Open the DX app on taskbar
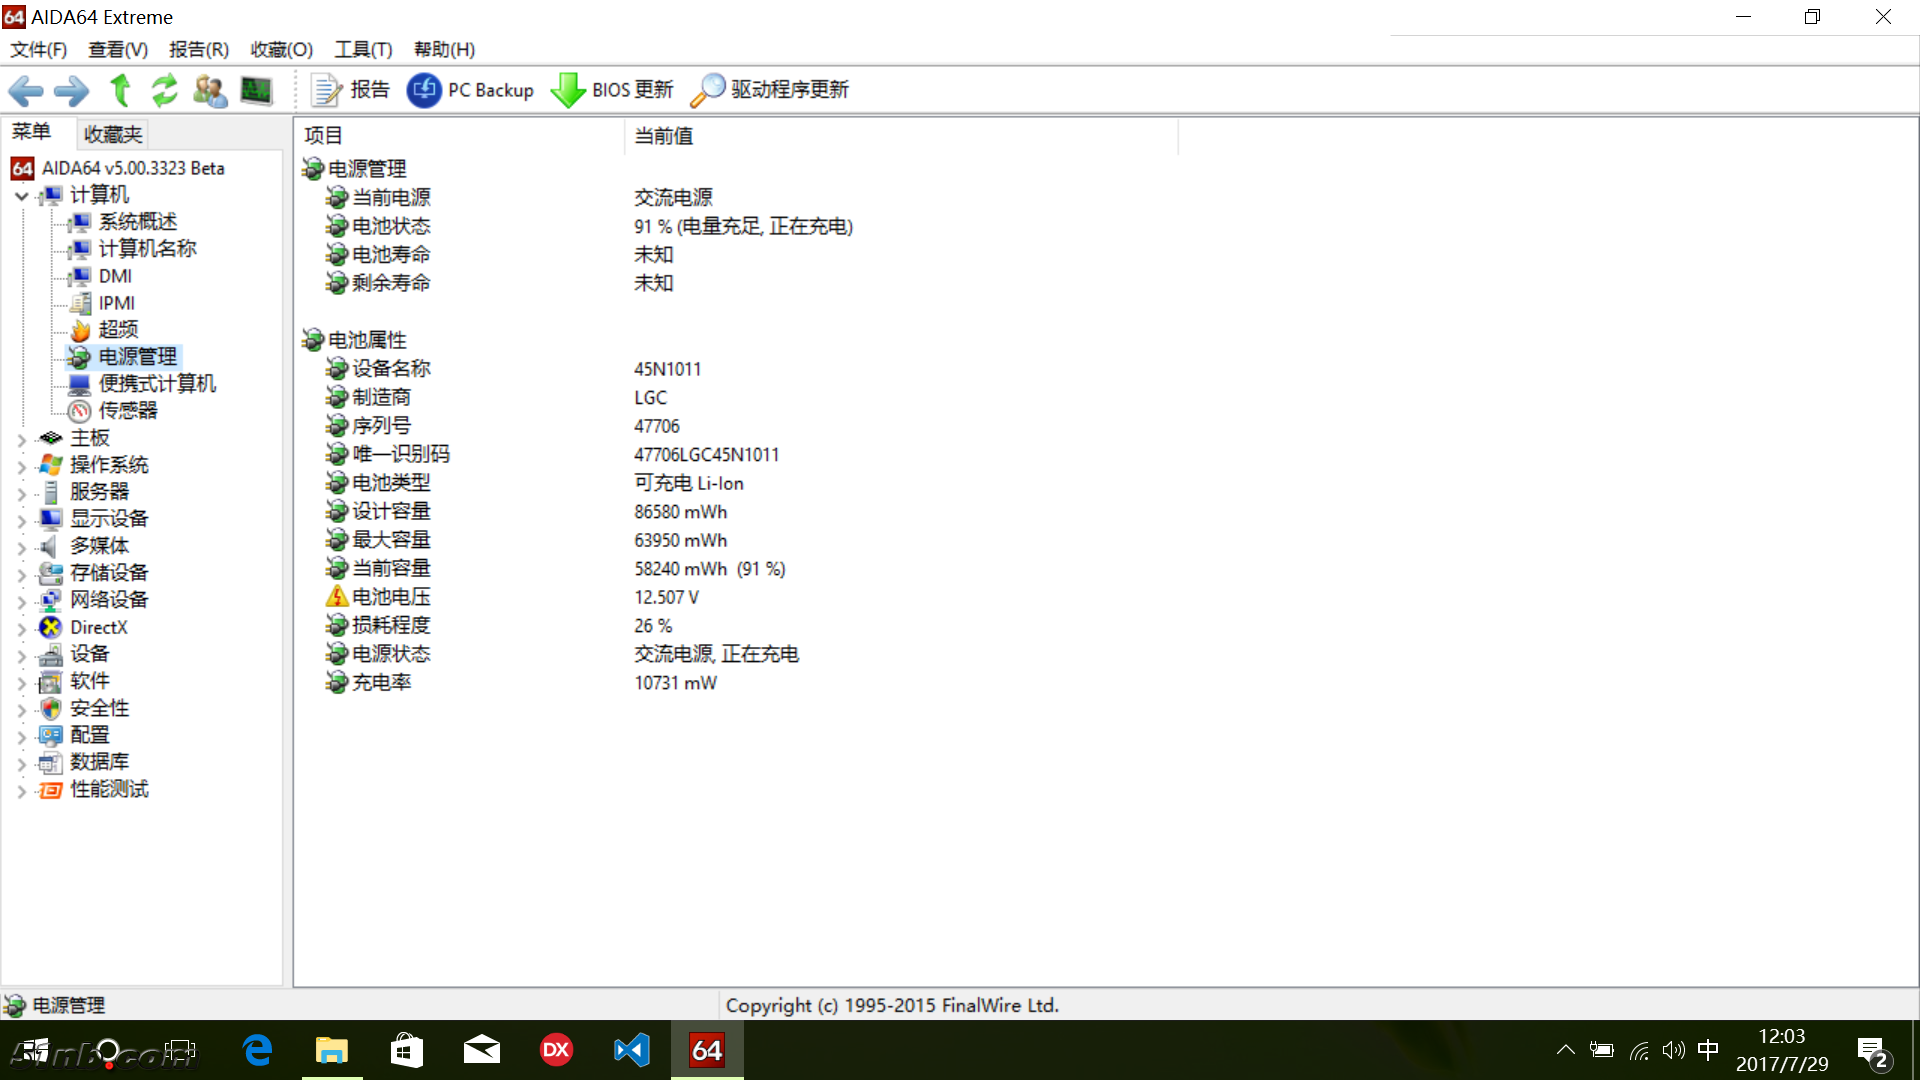Image resolution: width=1920 pixels, height=1080 pixels. (x=556, y=1050)
